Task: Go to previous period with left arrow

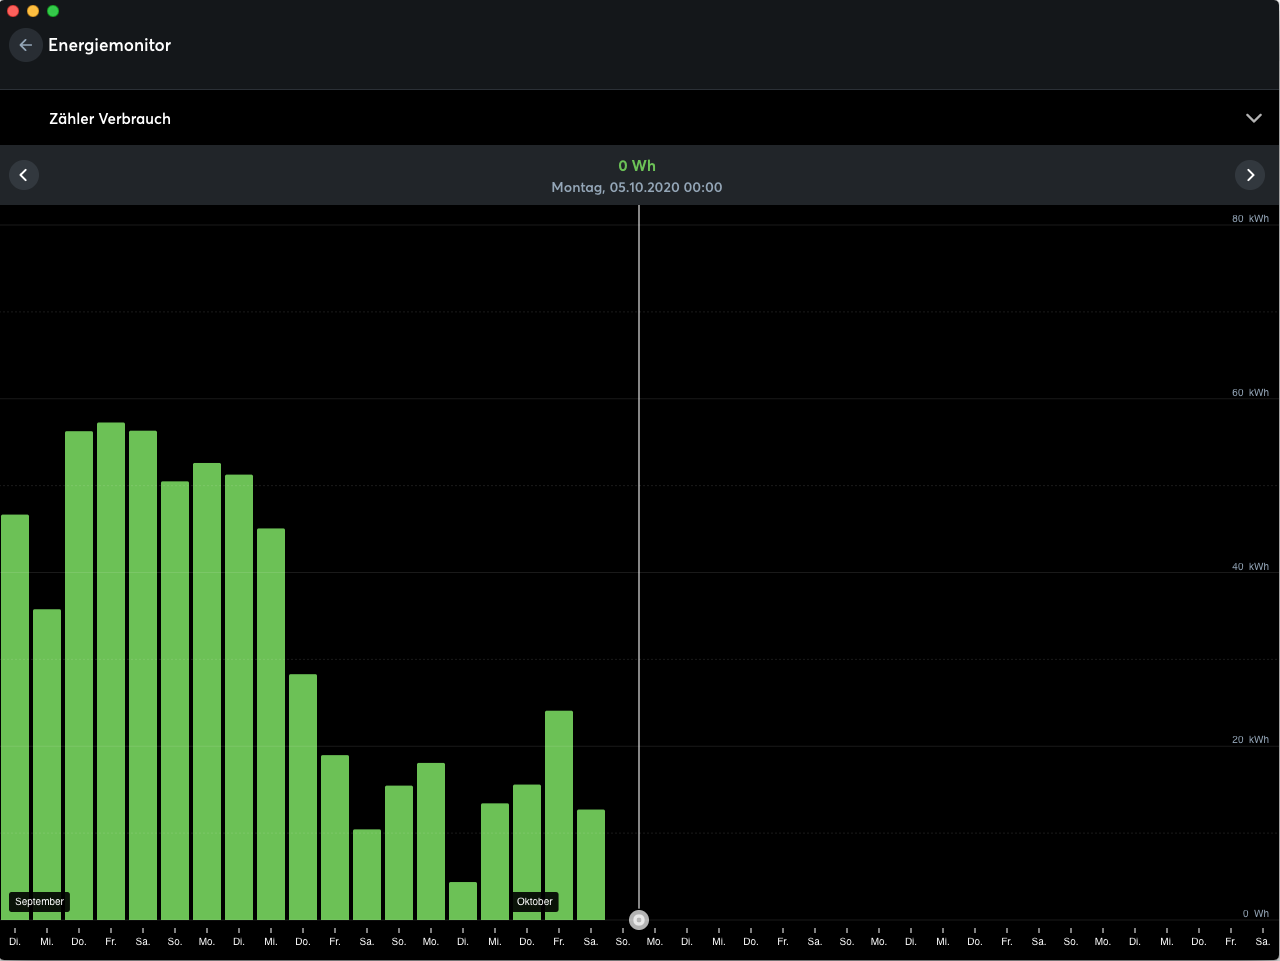Action: [x=24, y=175]
